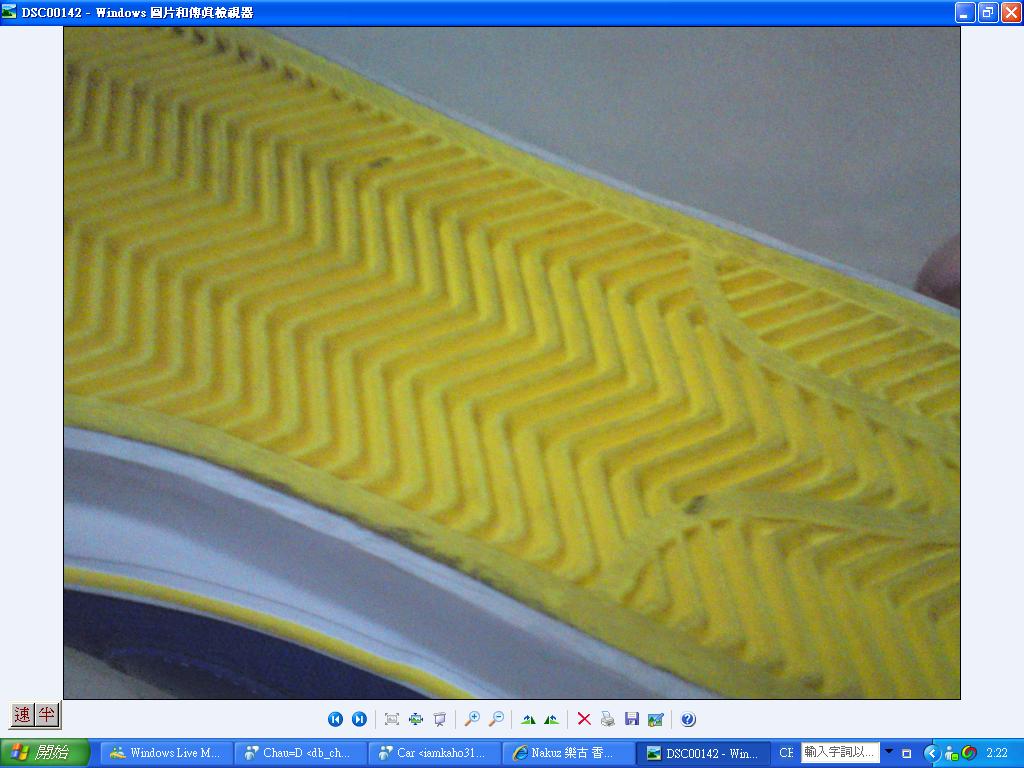The image size is (1024, 768).
Task: Go to the previous image
Action: [x=335, y=719]
